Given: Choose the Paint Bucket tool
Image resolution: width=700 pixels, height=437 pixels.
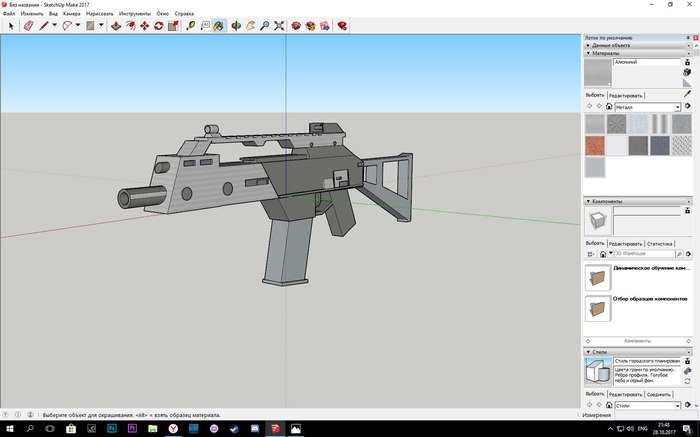Looking at the screenshot, I should [219, 26].
